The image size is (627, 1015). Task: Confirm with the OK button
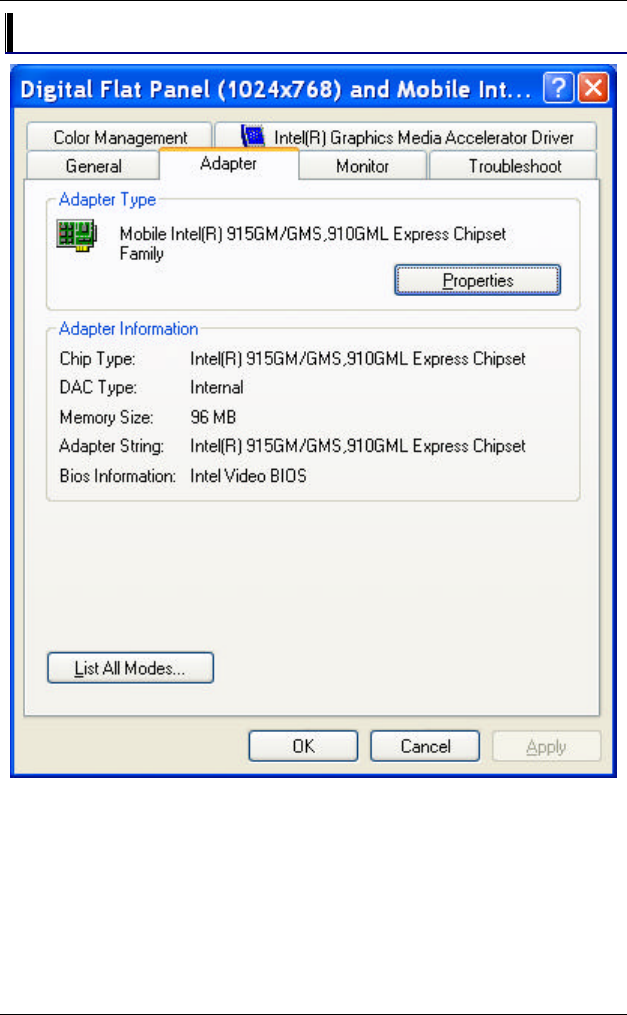(x=303, y=746)
